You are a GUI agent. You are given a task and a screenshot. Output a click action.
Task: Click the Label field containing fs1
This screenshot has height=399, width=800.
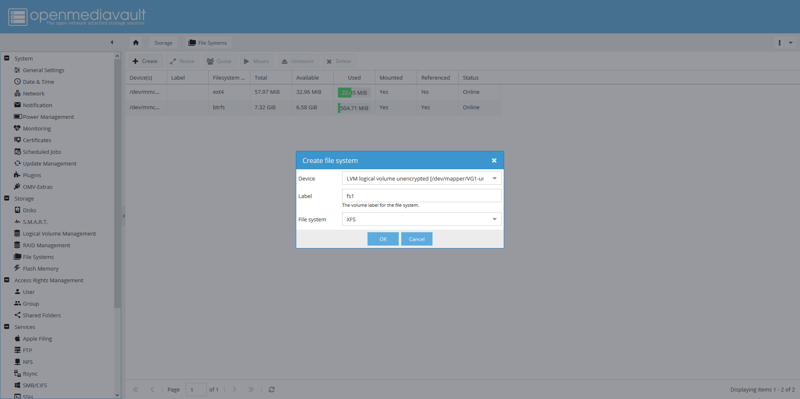point(421,195)
